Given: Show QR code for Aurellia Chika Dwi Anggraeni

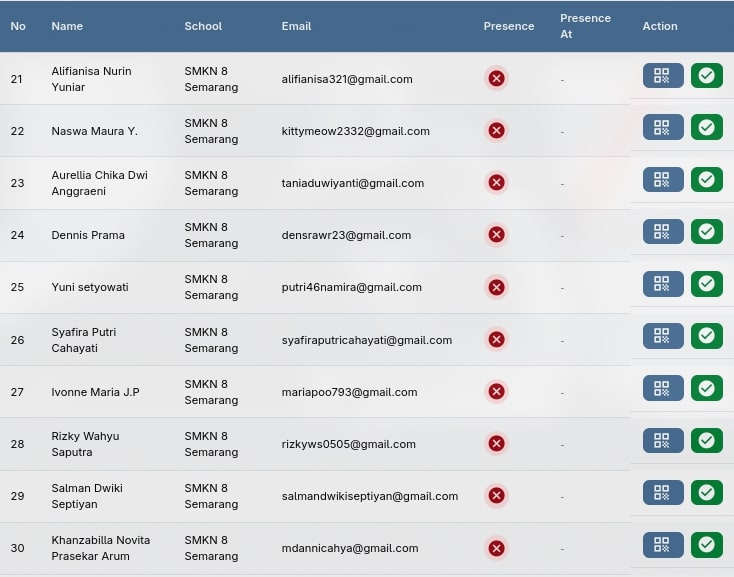Looking at the screenshot, I should (x=662, y=180).
